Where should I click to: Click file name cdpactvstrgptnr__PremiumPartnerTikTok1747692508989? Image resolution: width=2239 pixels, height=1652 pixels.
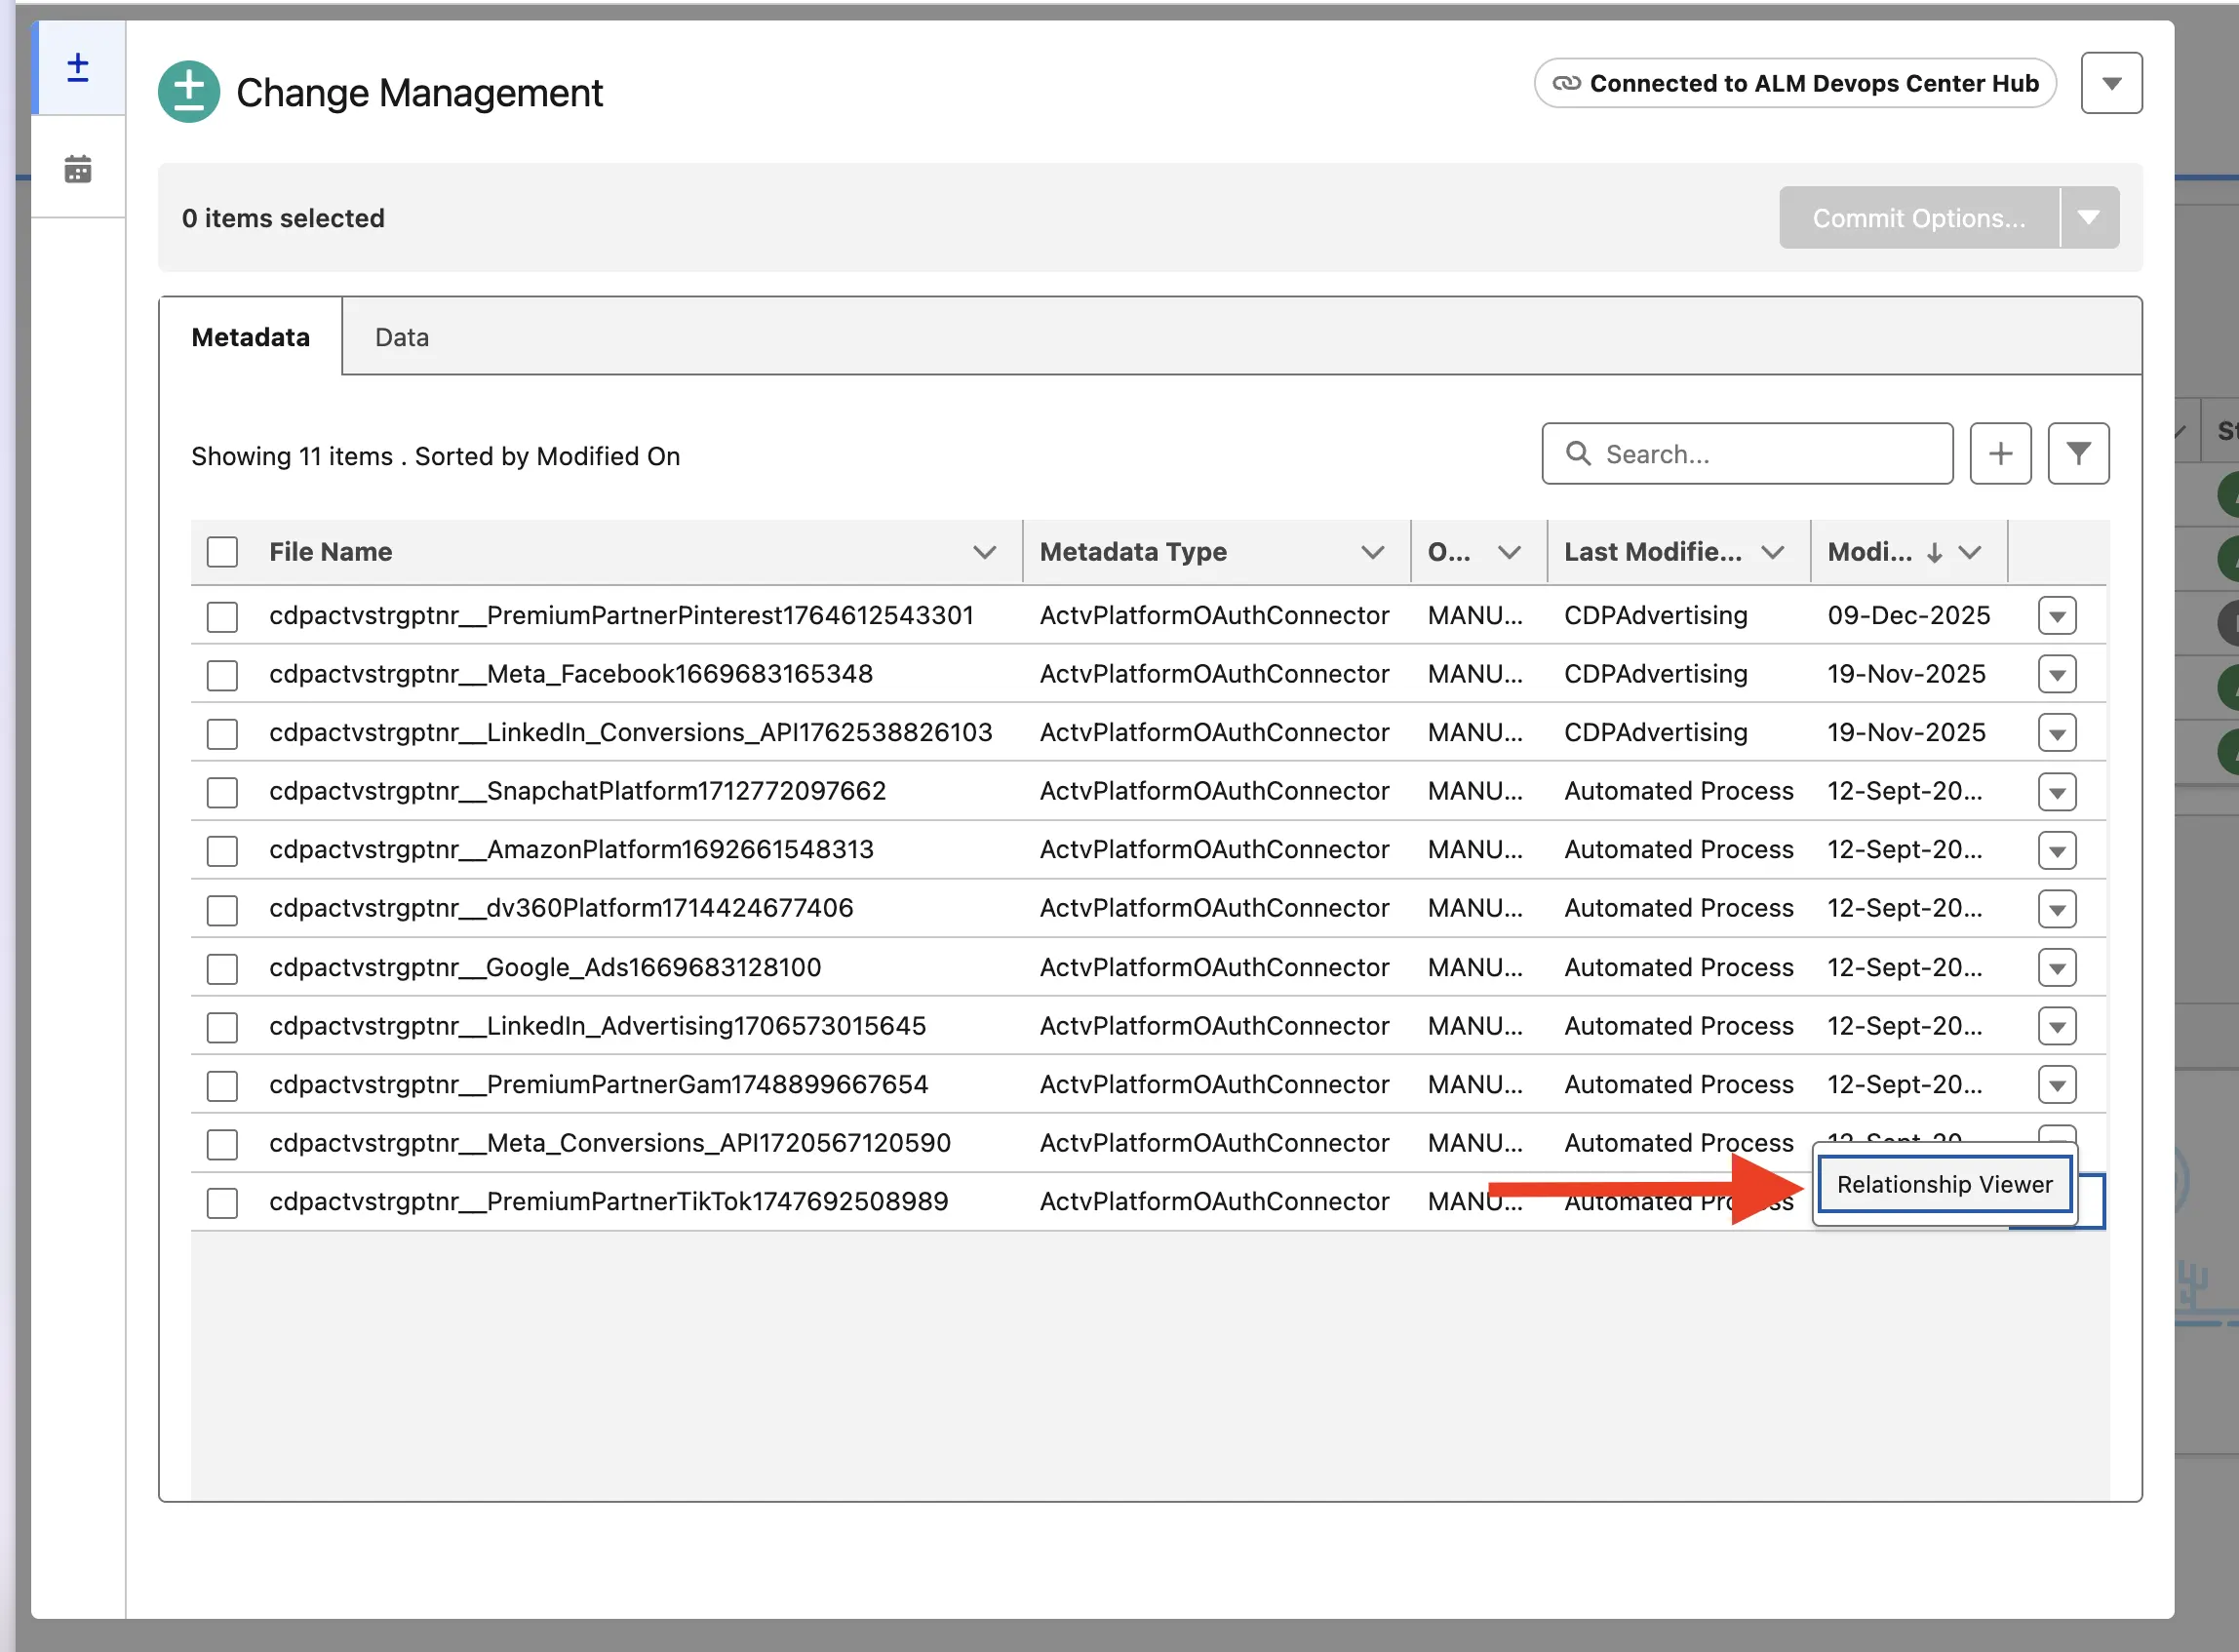click(608, 1201)
